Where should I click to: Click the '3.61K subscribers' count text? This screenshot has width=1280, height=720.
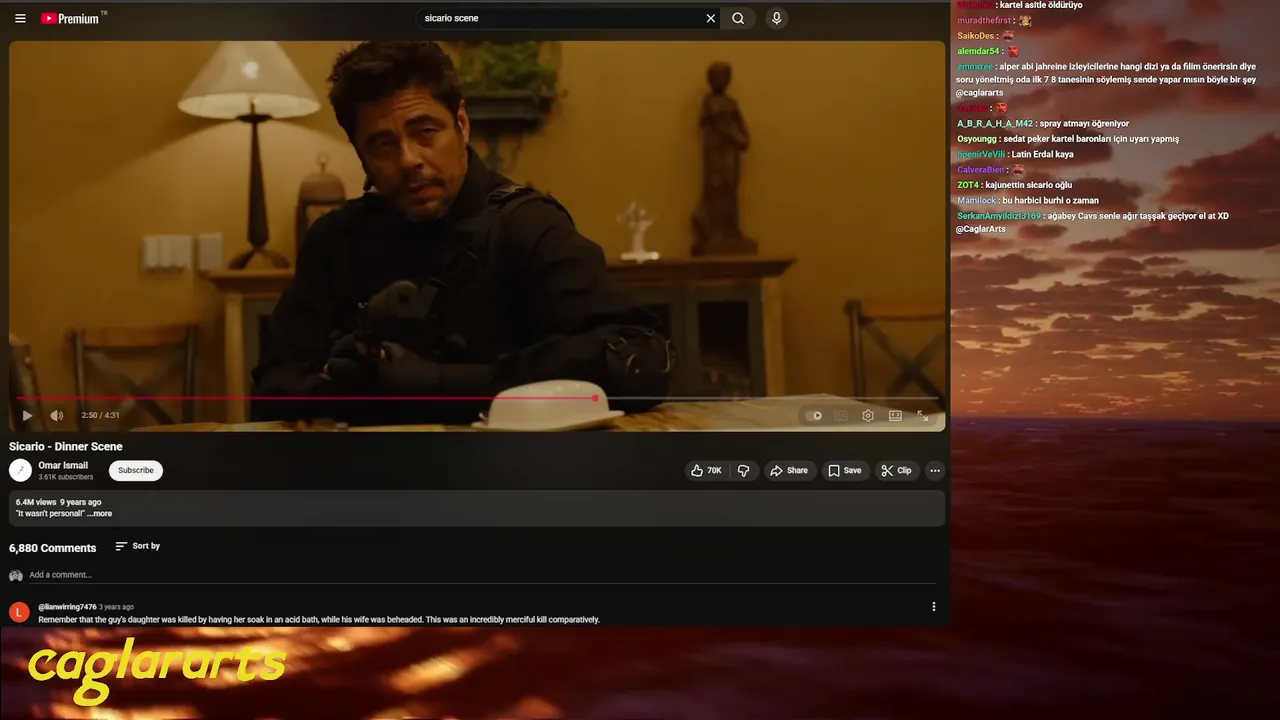pos(65,477)
